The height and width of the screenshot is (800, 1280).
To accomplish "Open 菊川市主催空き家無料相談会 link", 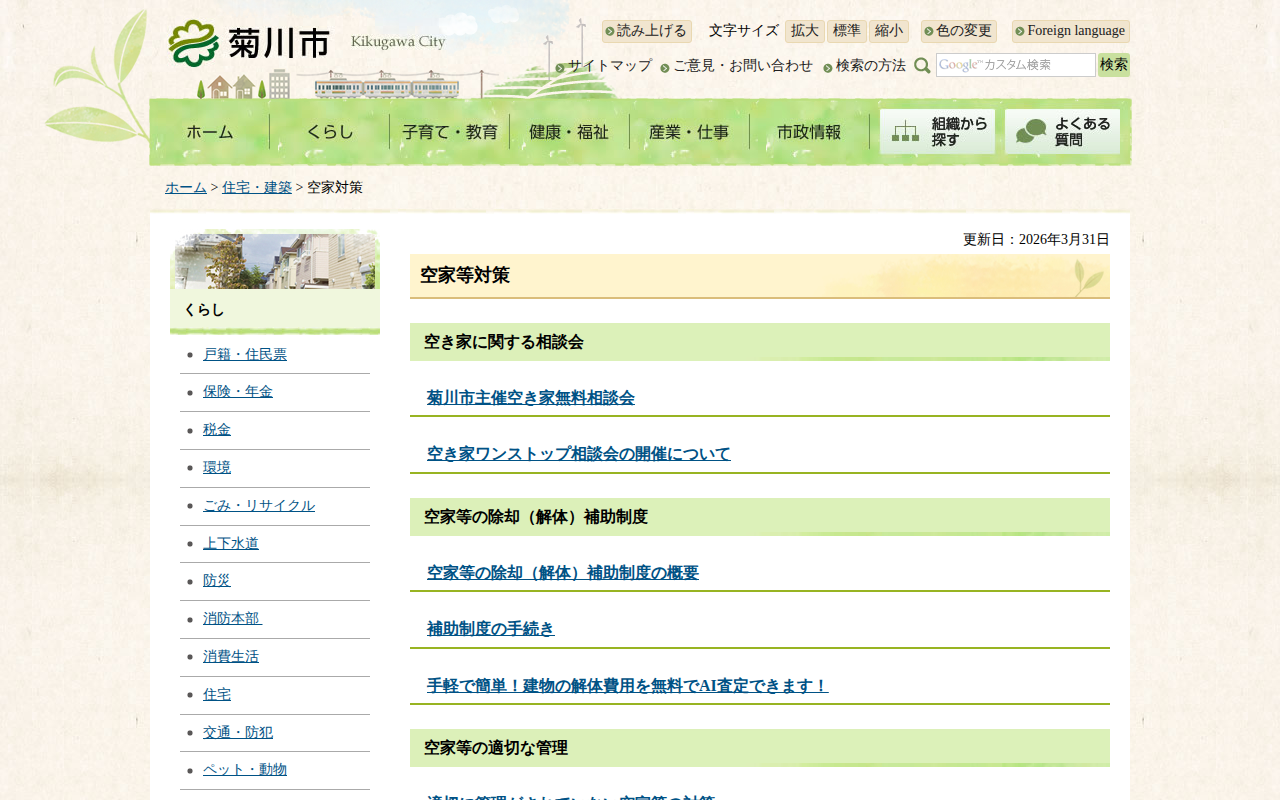I will point(530,397).
